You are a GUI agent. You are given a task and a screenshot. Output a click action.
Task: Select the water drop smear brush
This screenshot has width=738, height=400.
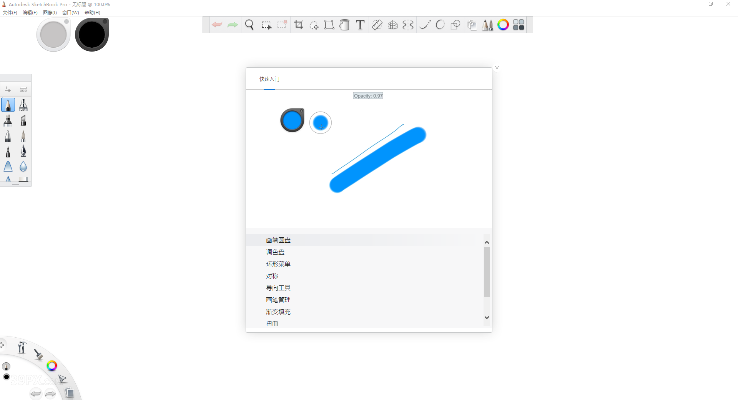click(23, 167)
